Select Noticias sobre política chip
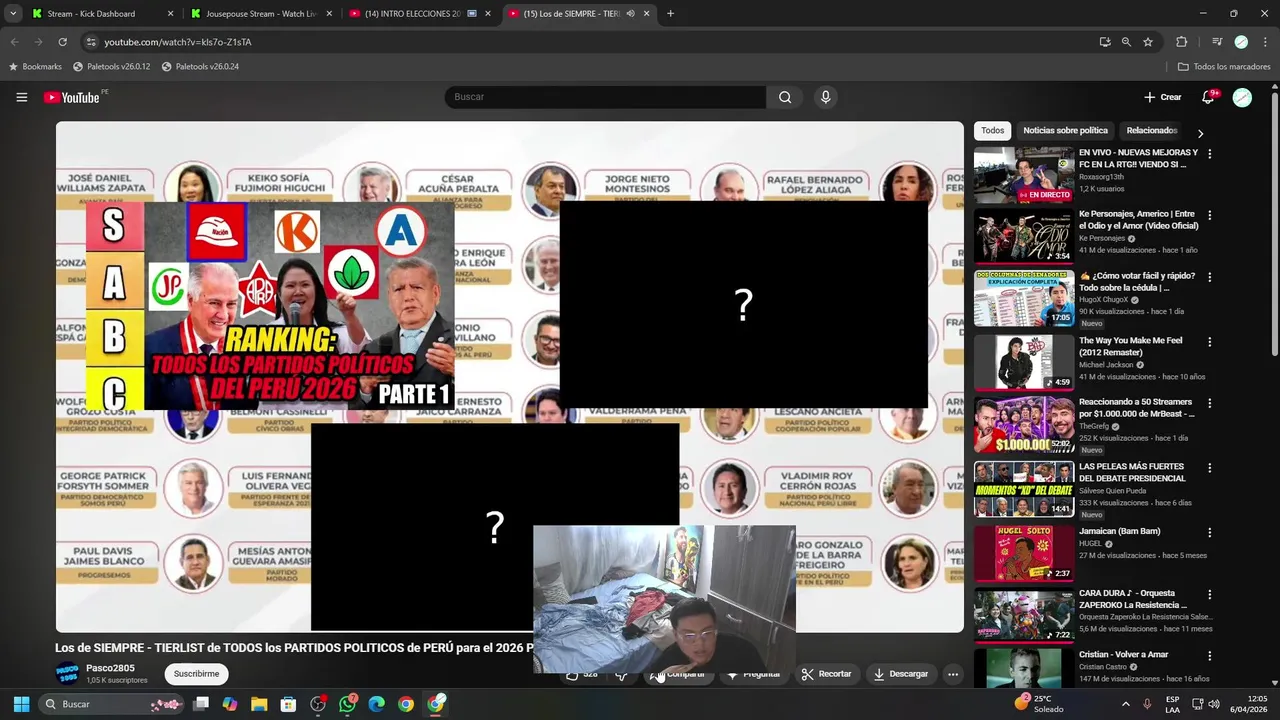 tap(1065, 130)
